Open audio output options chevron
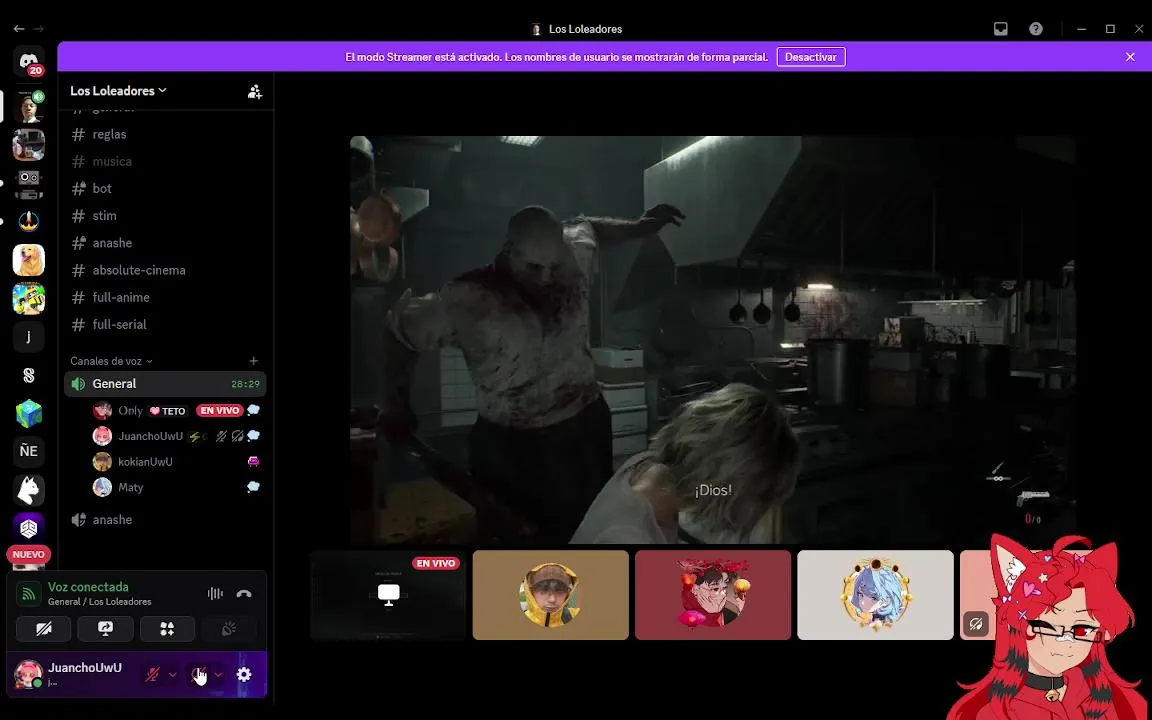The image size is (1152, 720). coord(219,674)
